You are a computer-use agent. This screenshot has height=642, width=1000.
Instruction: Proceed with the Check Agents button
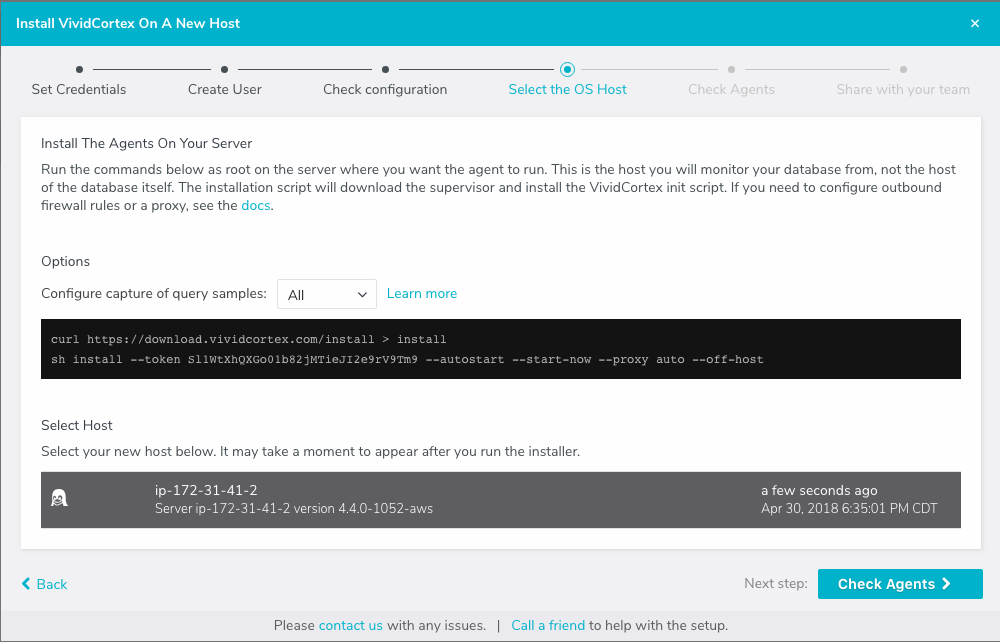[900, 584]
